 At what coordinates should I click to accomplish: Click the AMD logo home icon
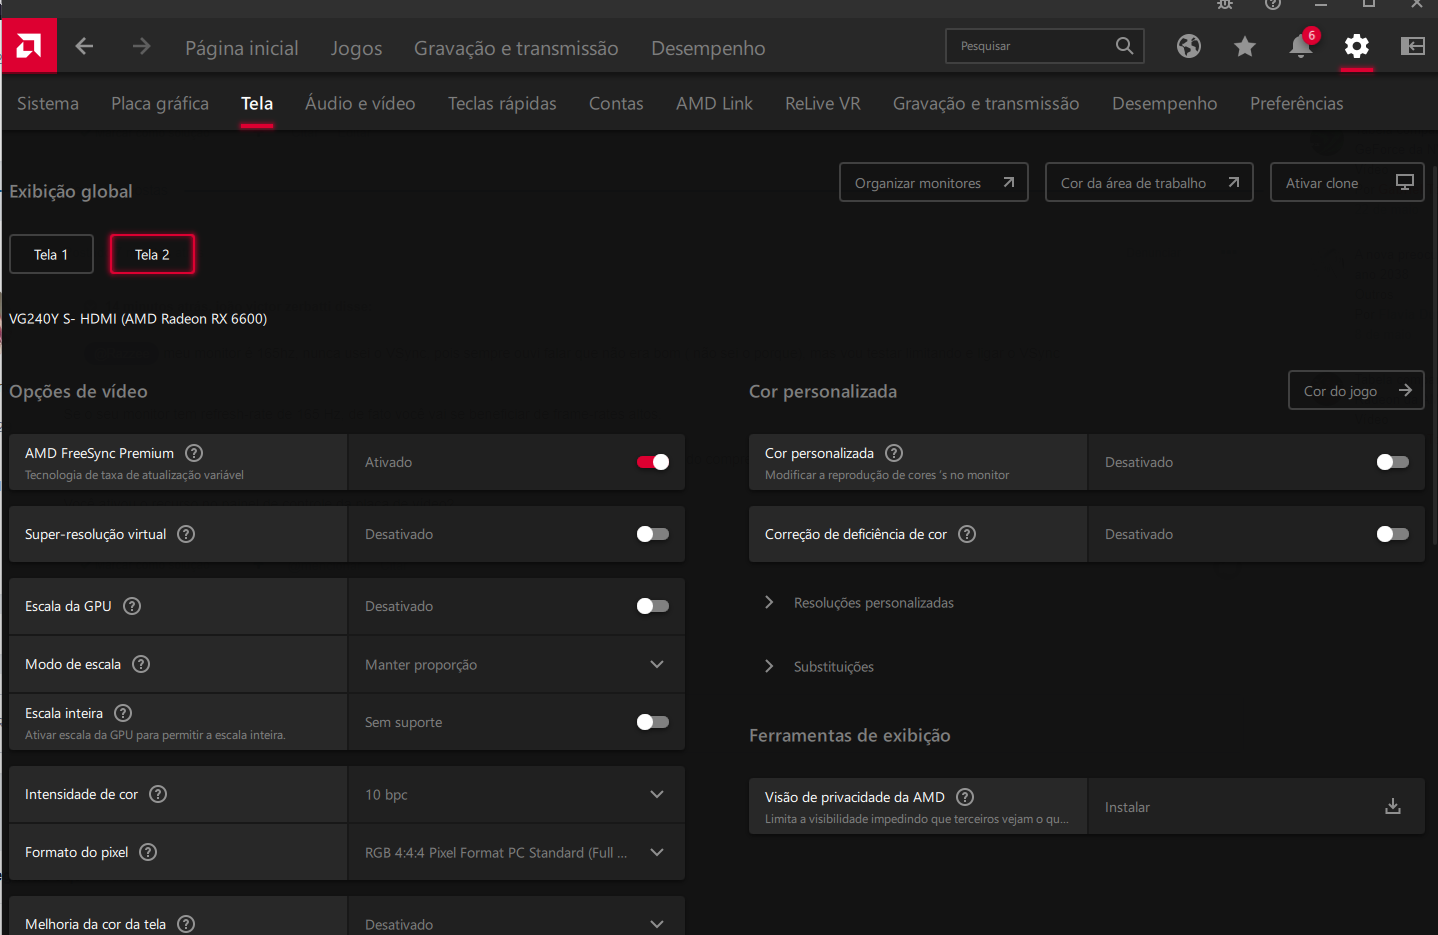[29, 45]
